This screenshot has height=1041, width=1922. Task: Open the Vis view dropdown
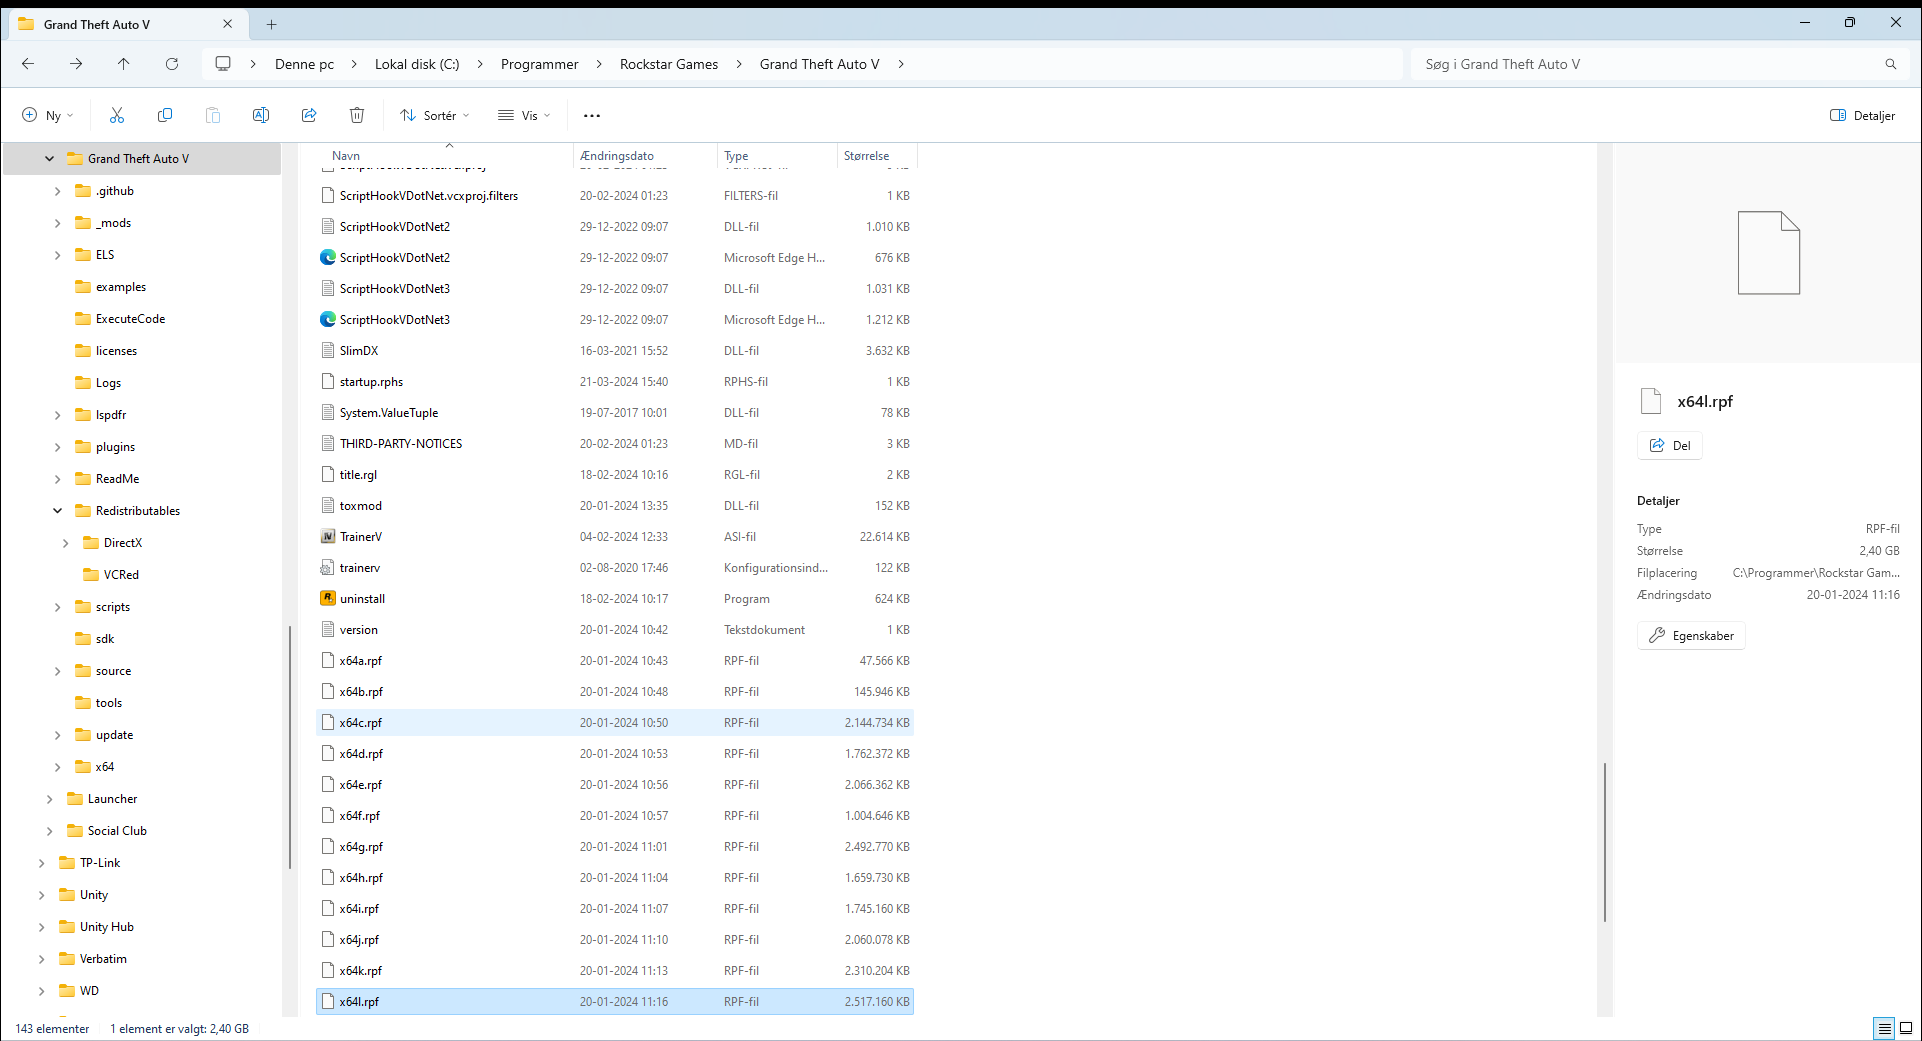[x=525, y=115]
